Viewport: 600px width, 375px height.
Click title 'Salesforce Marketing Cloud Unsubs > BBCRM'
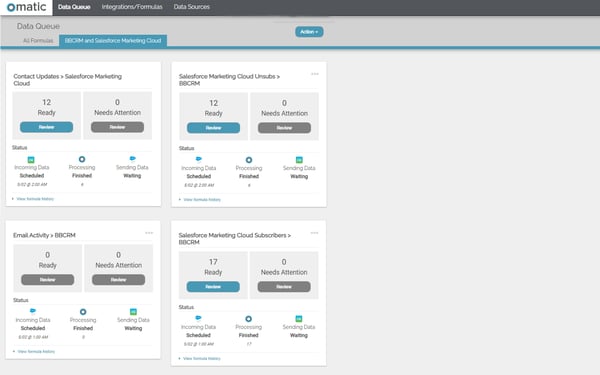point(229,80)
